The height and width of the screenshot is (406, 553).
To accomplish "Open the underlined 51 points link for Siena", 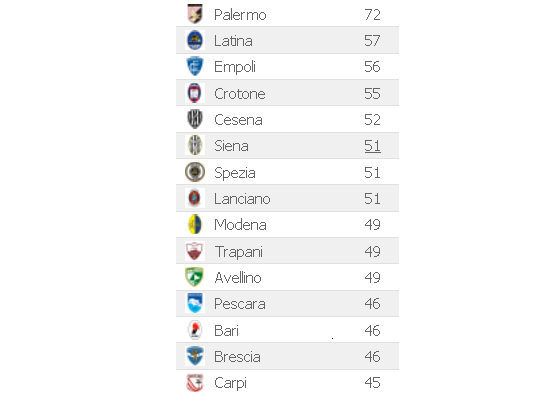I will point(372,146).
